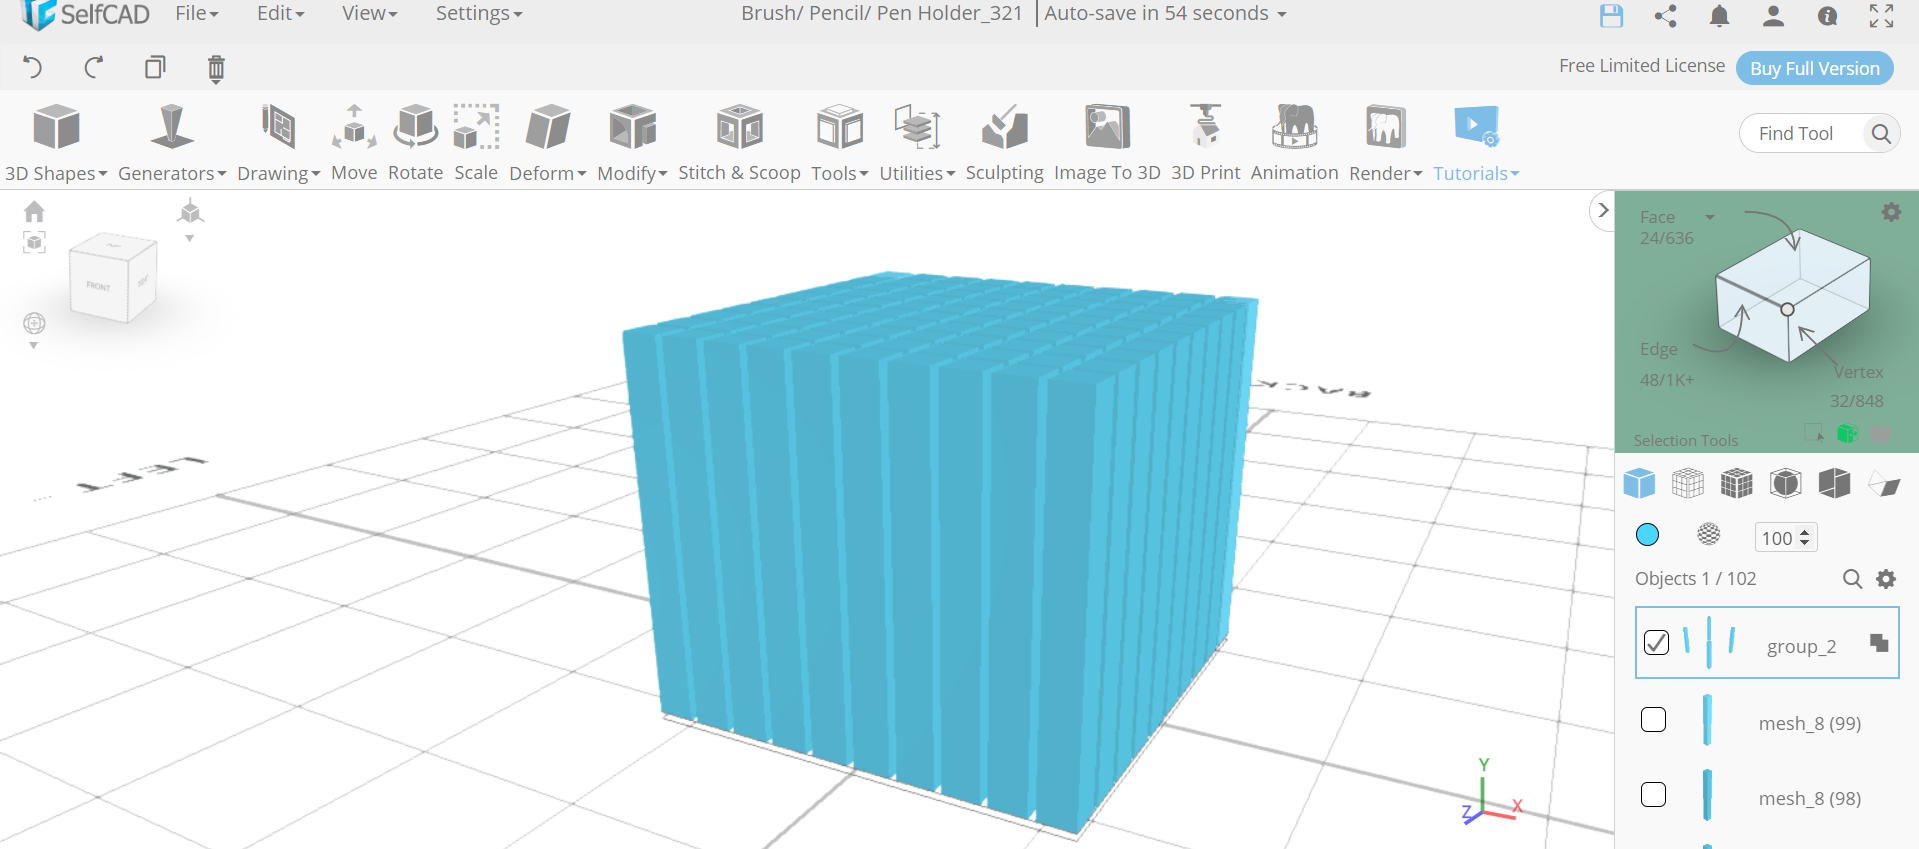Open the blue object color swatch
Image resolution: width=1919 pixels, height=849 pixels.
tap(1647, 535)
